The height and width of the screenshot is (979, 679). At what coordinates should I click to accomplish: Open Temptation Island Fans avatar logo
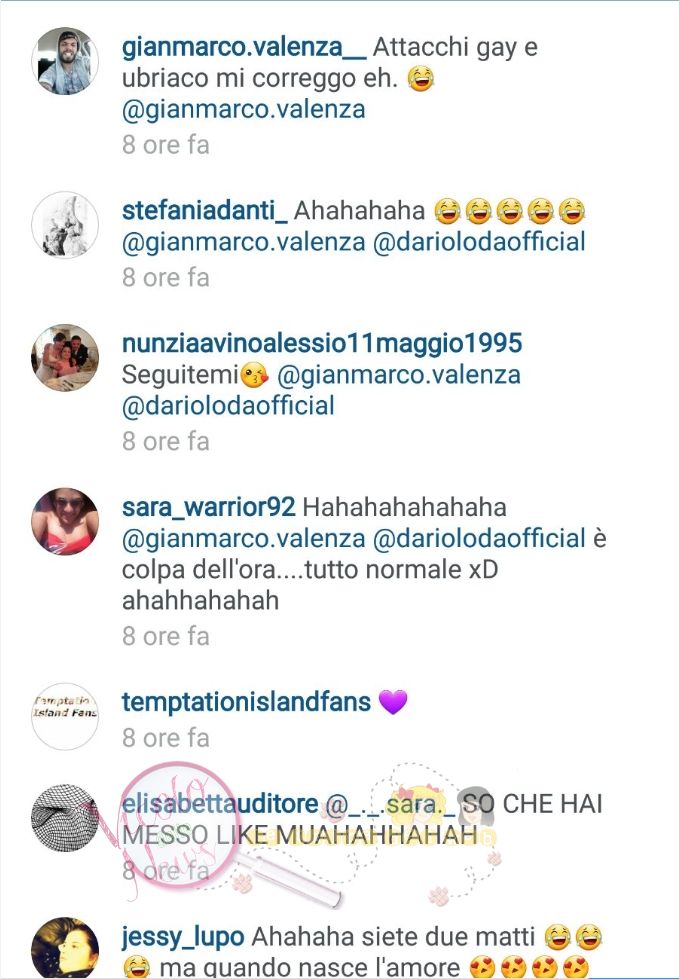pyautogui.click(x=65, y=716)
